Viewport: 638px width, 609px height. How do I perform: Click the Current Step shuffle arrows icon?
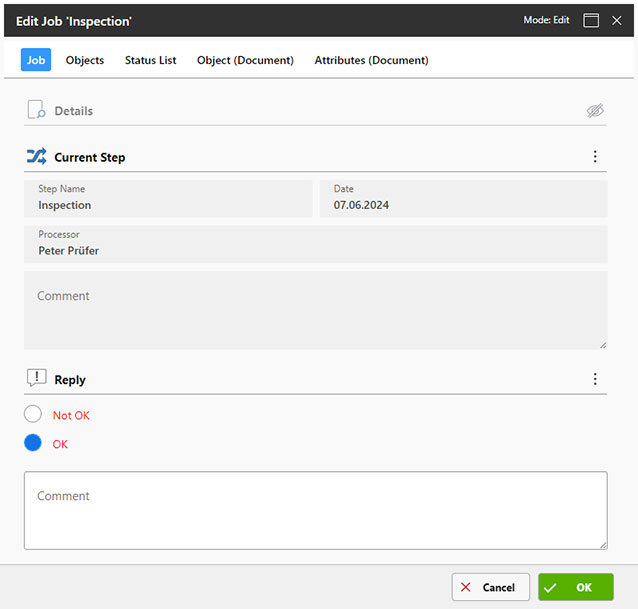pos(36,157)
